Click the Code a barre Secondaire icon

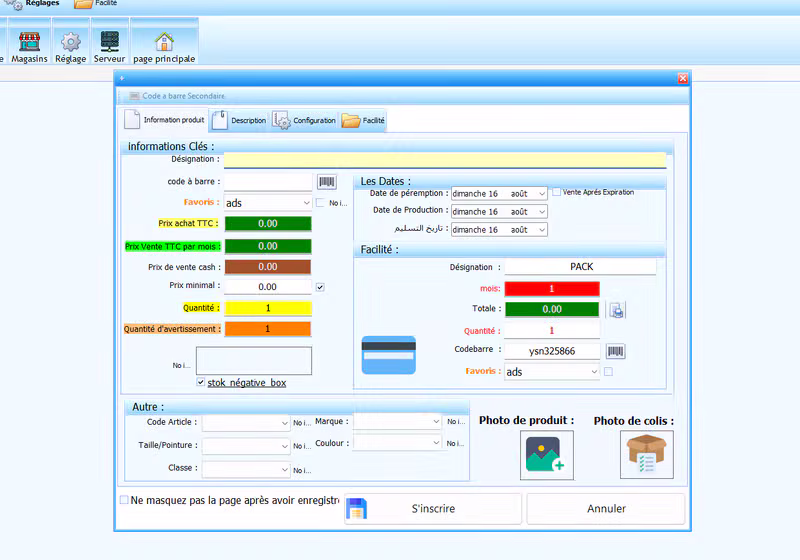(x=134, y=96)
